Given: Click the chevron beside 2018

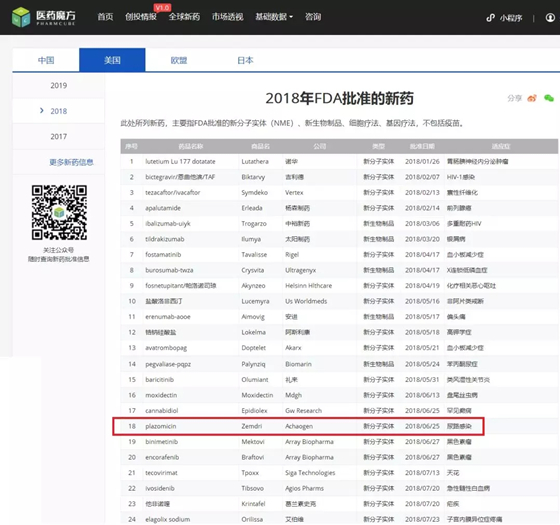Looking at the screenshot, I should (x=42, y=111).
